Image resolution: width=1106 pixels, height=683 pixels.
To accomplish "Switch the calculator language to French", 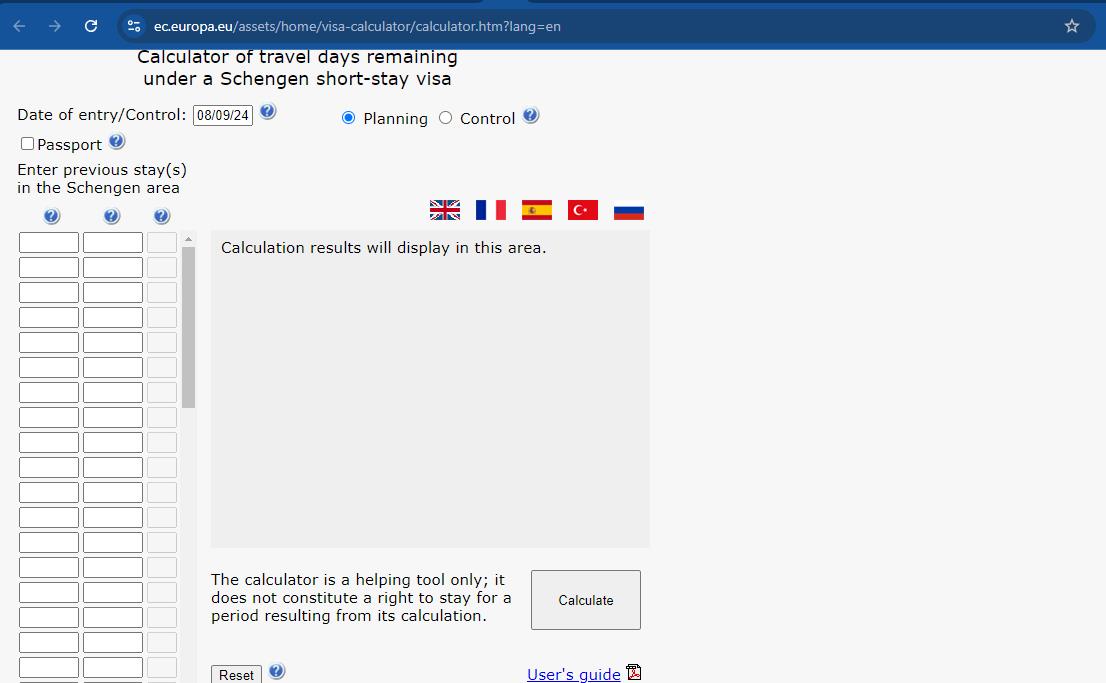I will pyautogui.click(x=490, y=210).
